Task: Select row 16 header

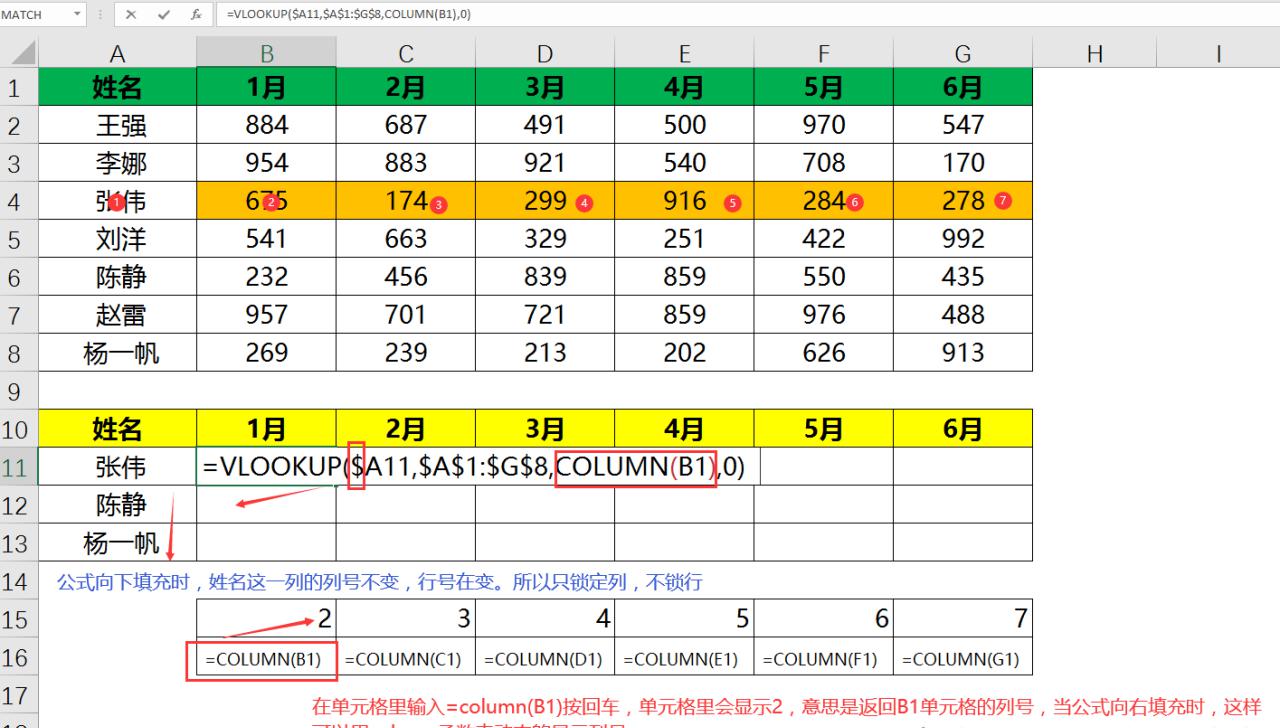Action: (19, 657)
